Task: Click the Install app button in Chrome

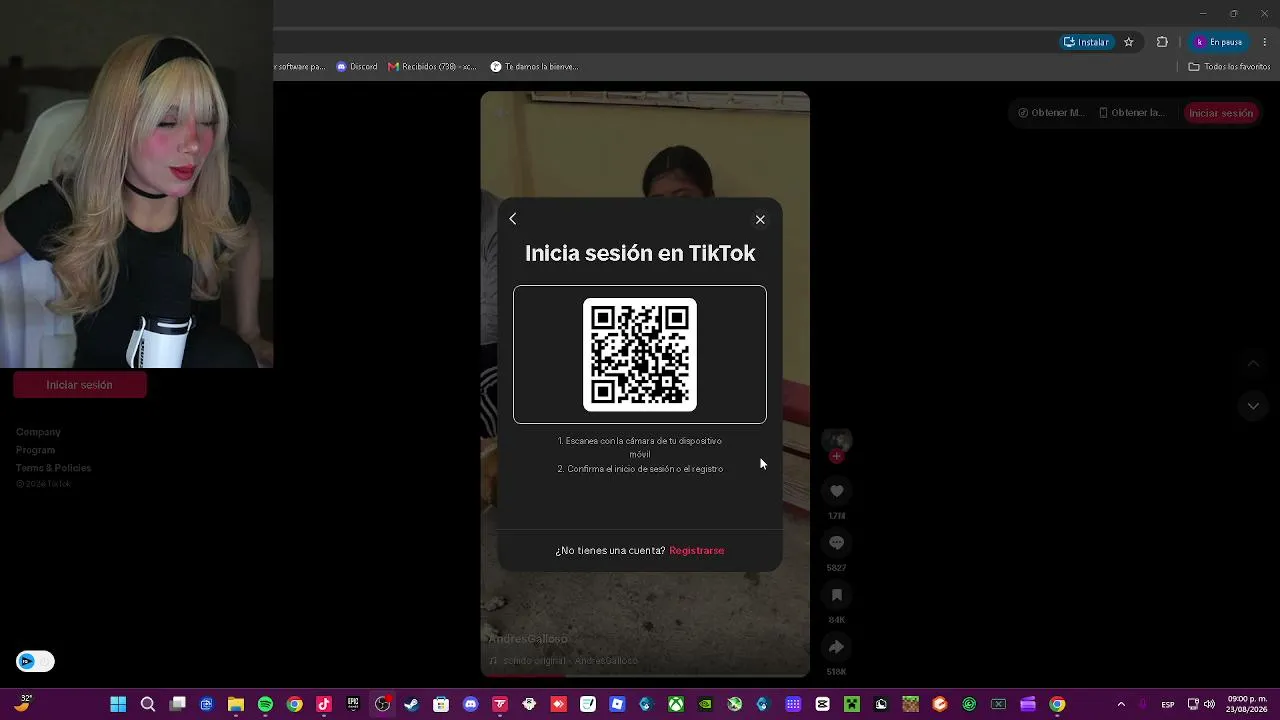Action: (x=1086, y=42)
